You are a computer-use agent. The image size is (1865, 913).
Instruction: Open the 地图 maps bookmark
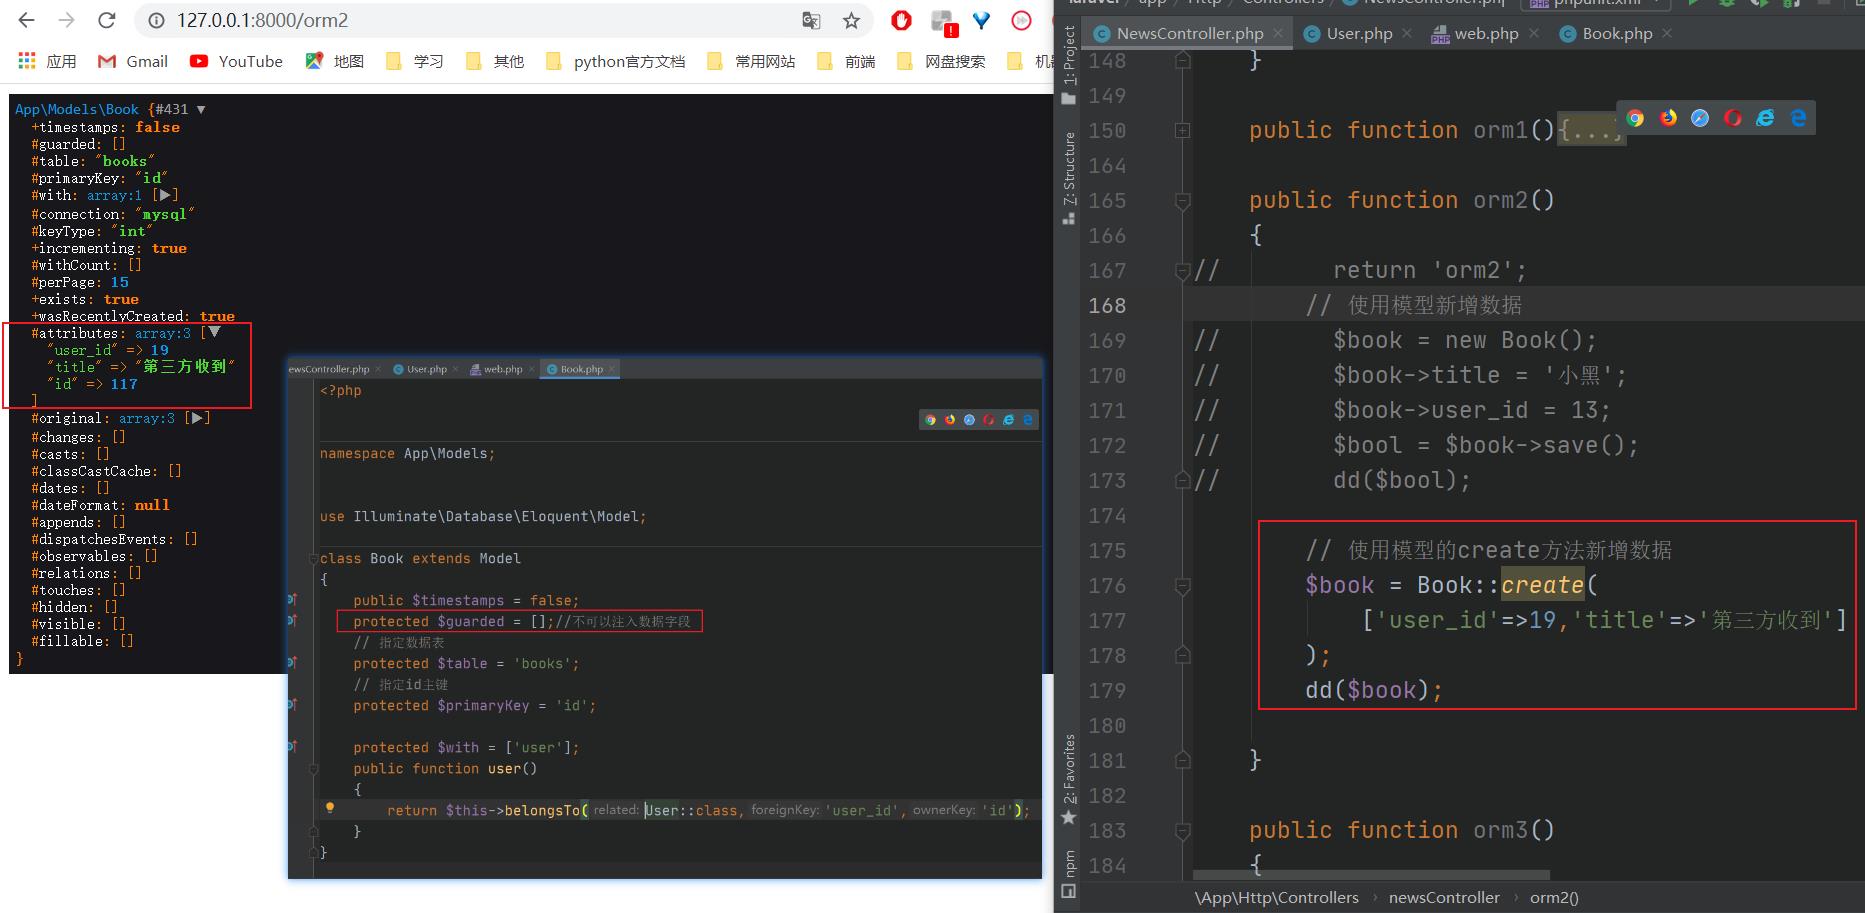click(335, 61)
